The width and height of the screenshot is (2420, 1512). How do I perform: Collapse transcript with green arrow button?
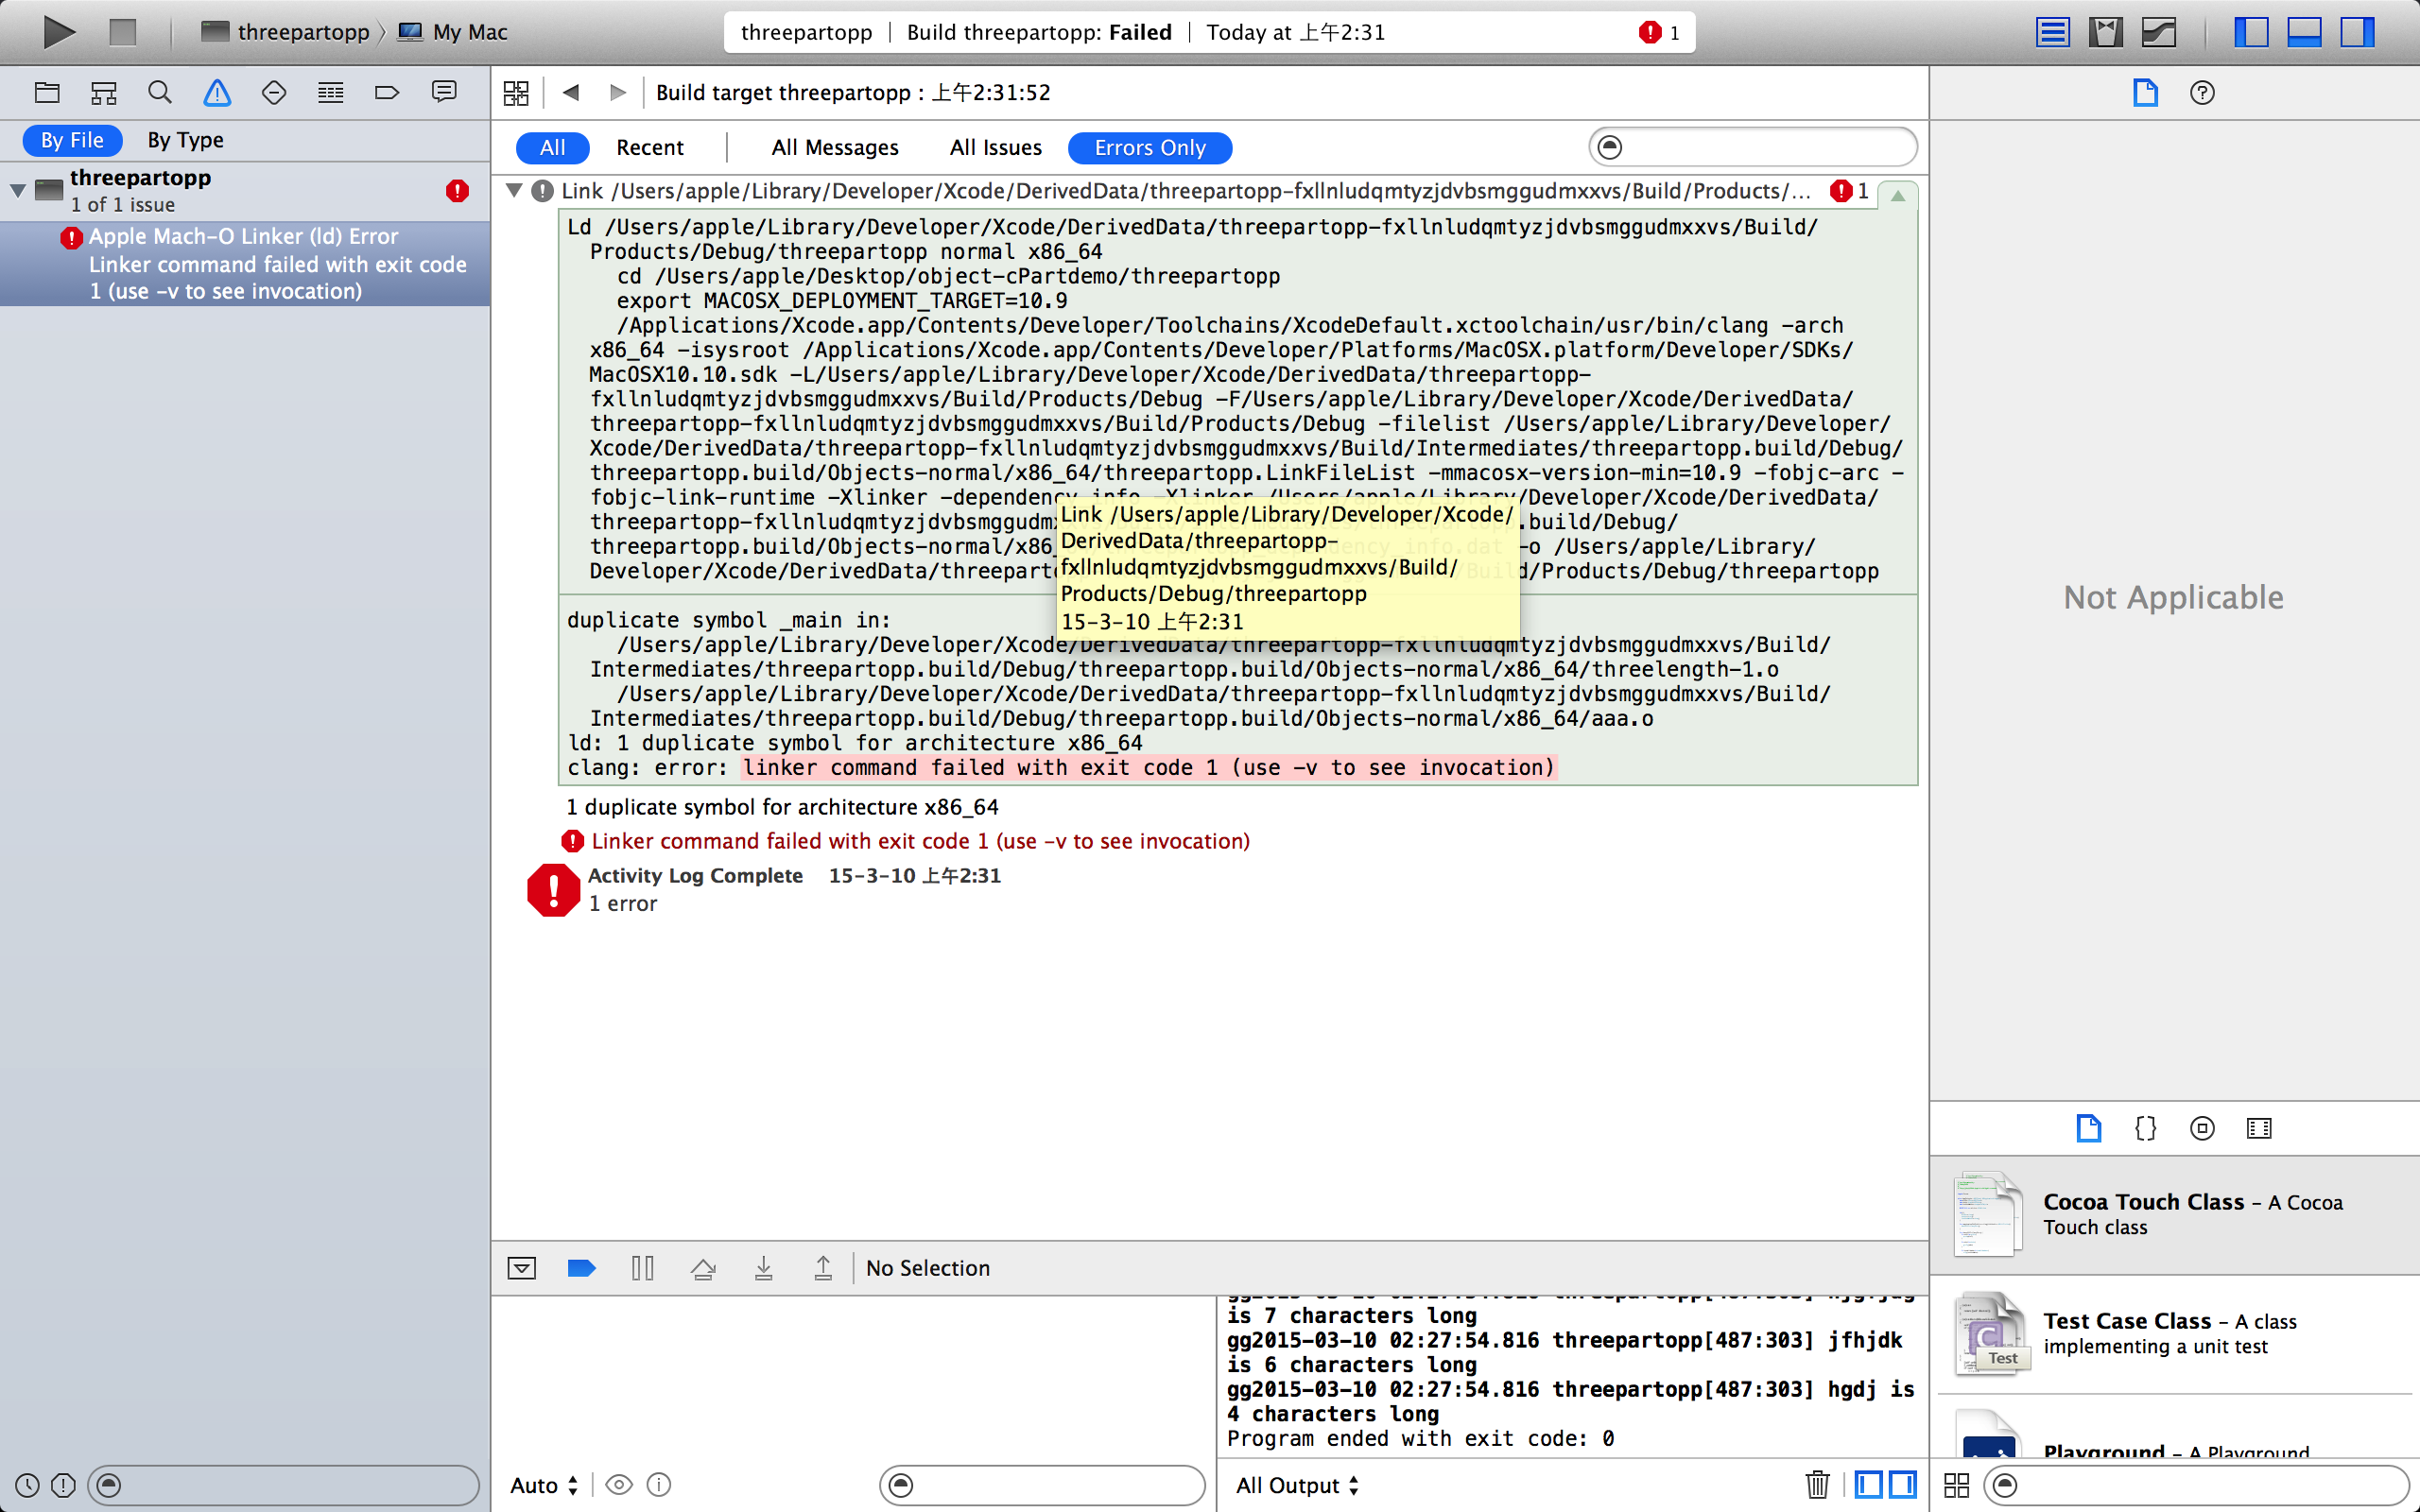[x=1897, y=195]
